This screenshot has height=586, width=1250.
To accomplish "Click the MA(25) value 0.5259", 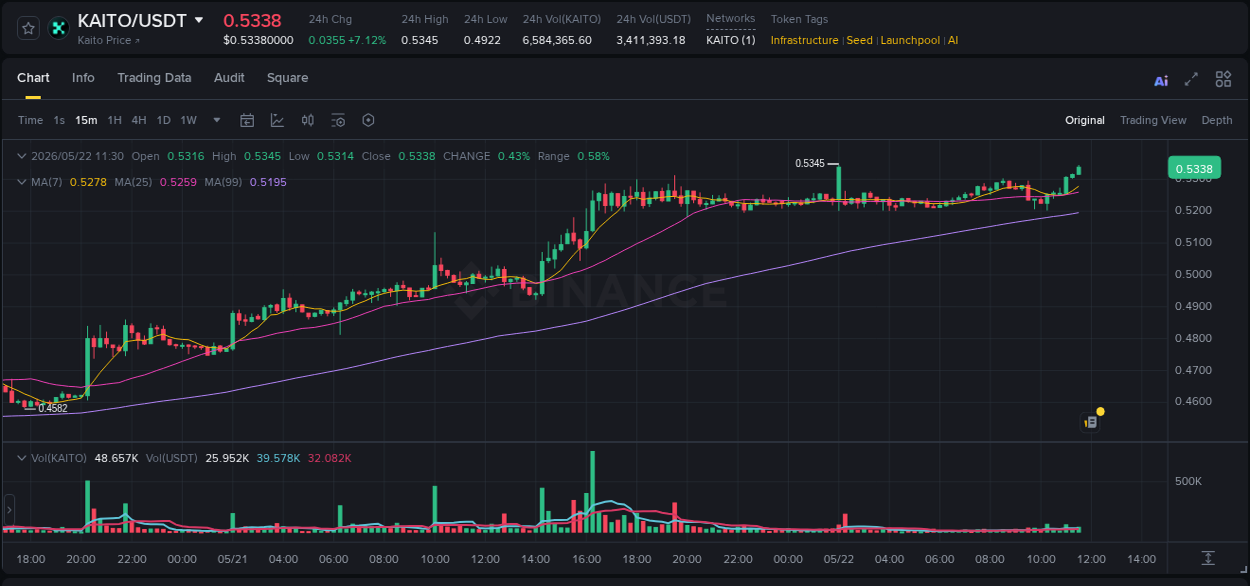I will [x=178, y=182].
